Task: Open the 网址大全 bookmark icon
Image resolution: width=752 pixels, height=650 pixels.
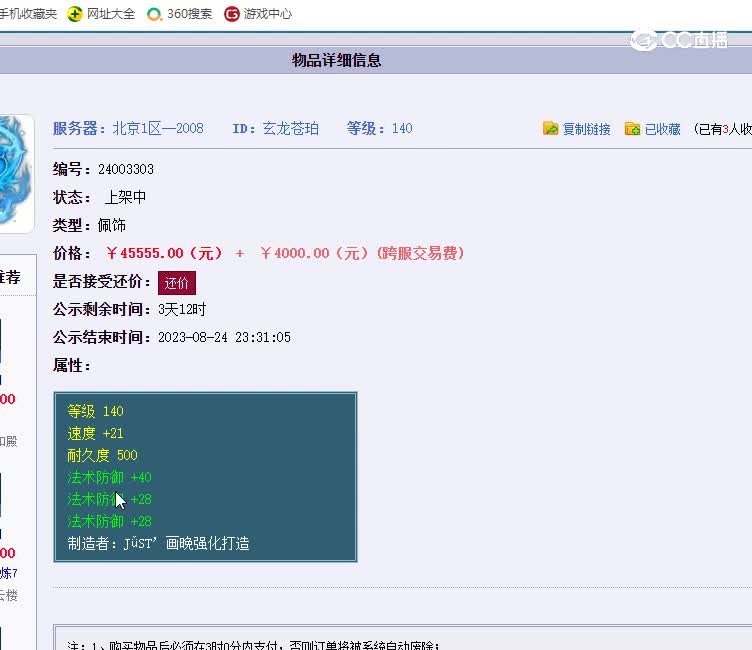Action: (74, 14)
